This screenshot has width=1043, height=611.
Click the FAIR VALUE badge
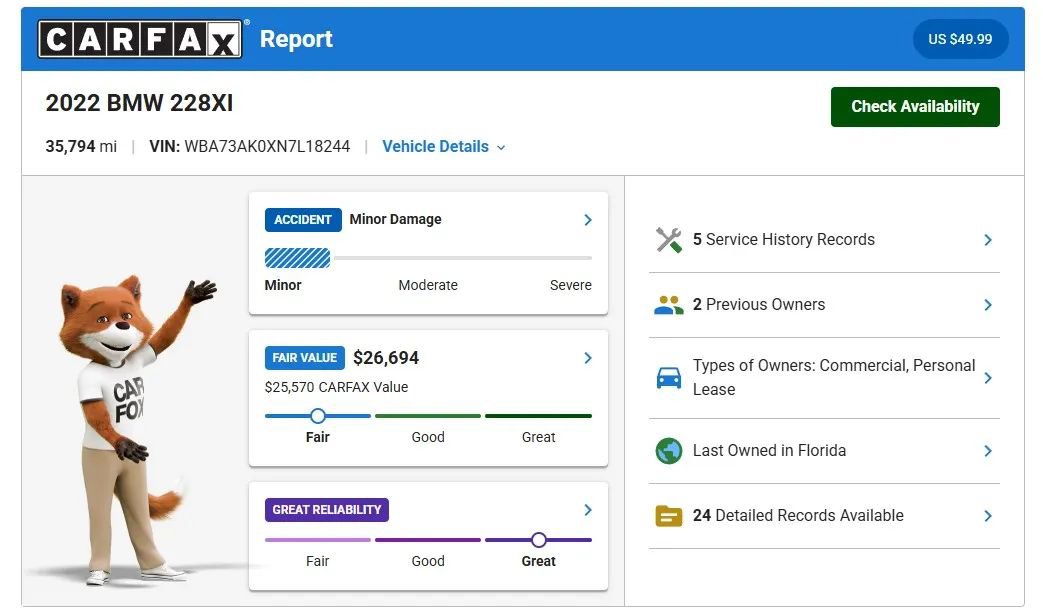[305, 358]
